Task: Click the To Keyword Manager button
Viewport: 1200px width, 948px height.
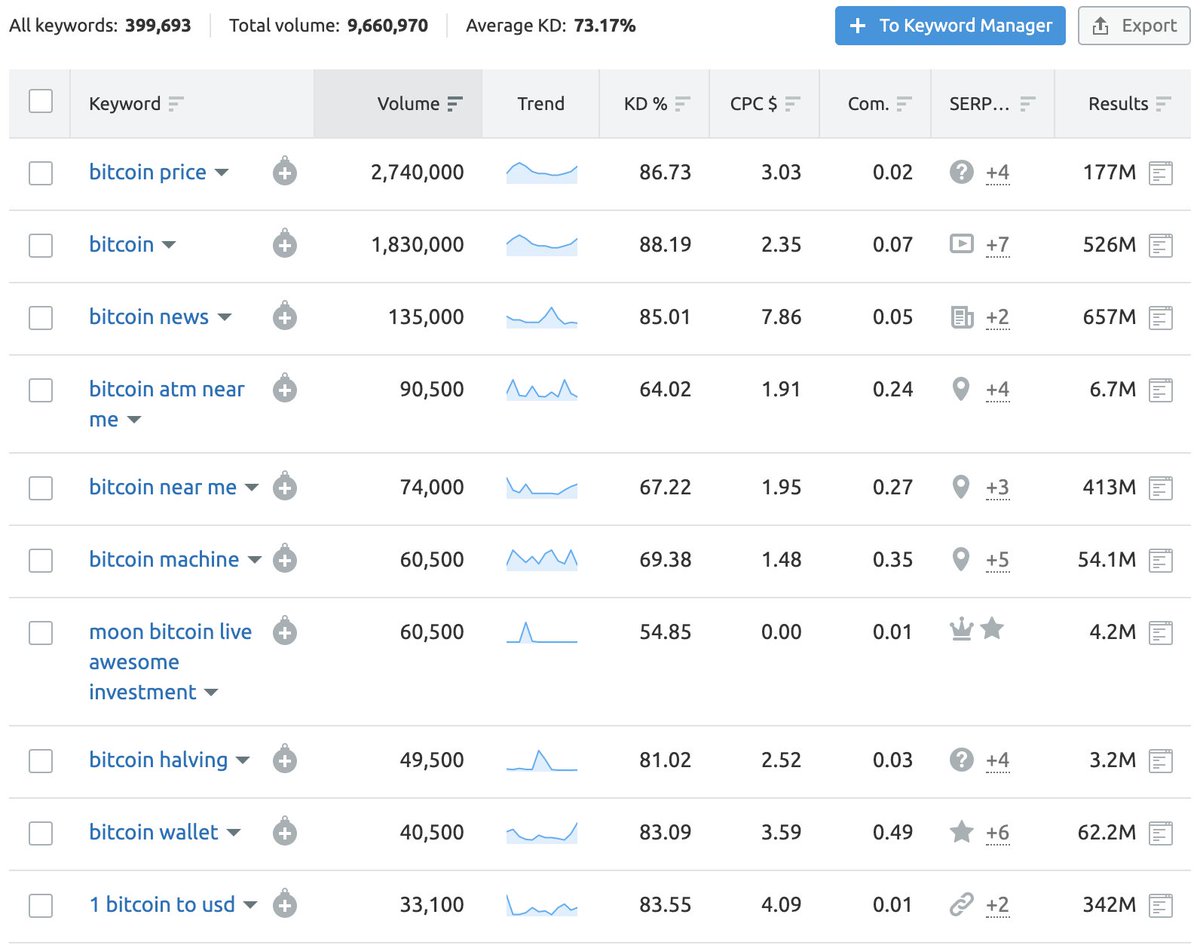Action: click(x=949, y=25)
